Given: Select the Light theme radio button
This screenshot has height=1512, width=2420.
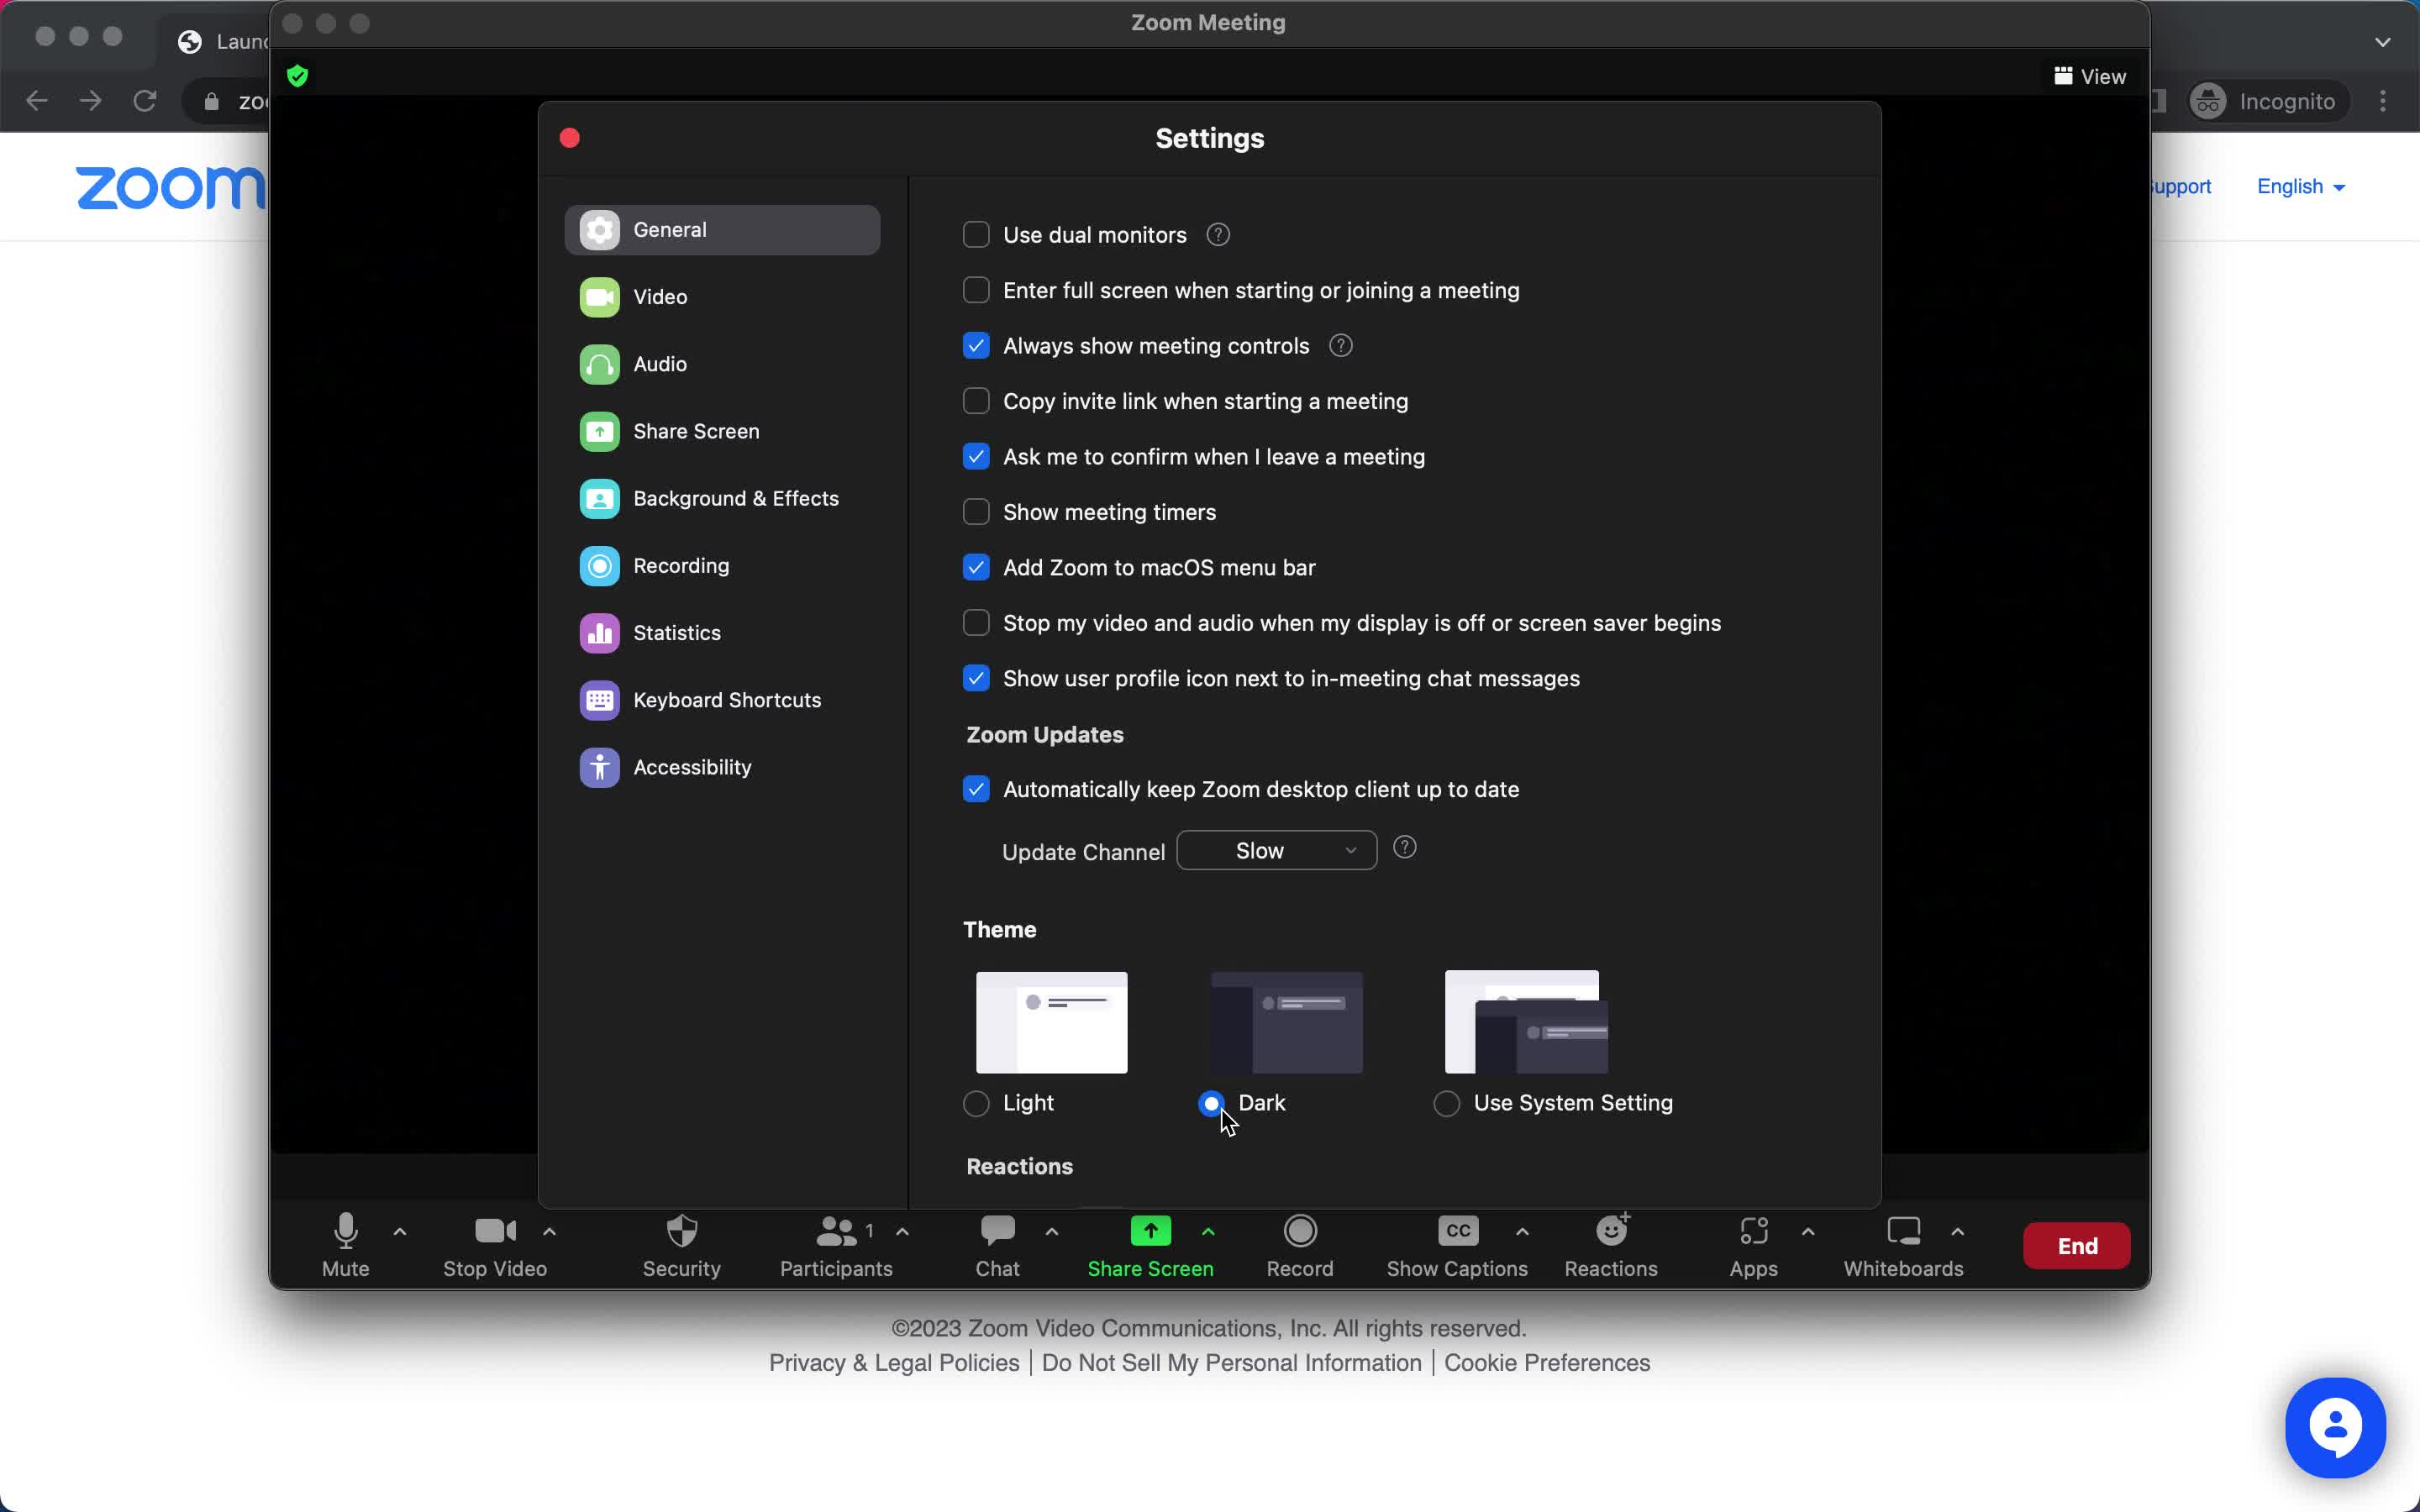Looking at the screenshot, I should 976,1103.
